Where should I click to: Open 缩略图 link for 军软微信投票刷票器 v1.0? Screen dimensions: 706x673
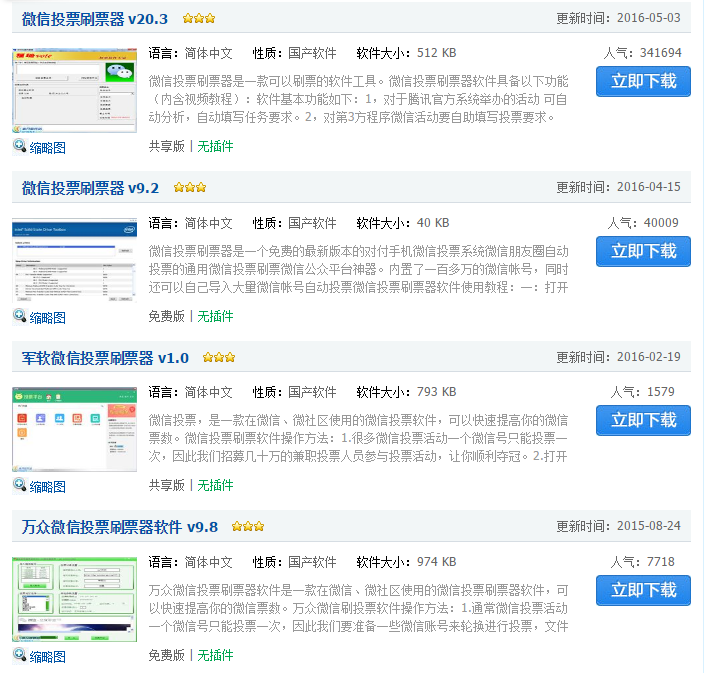48,487
